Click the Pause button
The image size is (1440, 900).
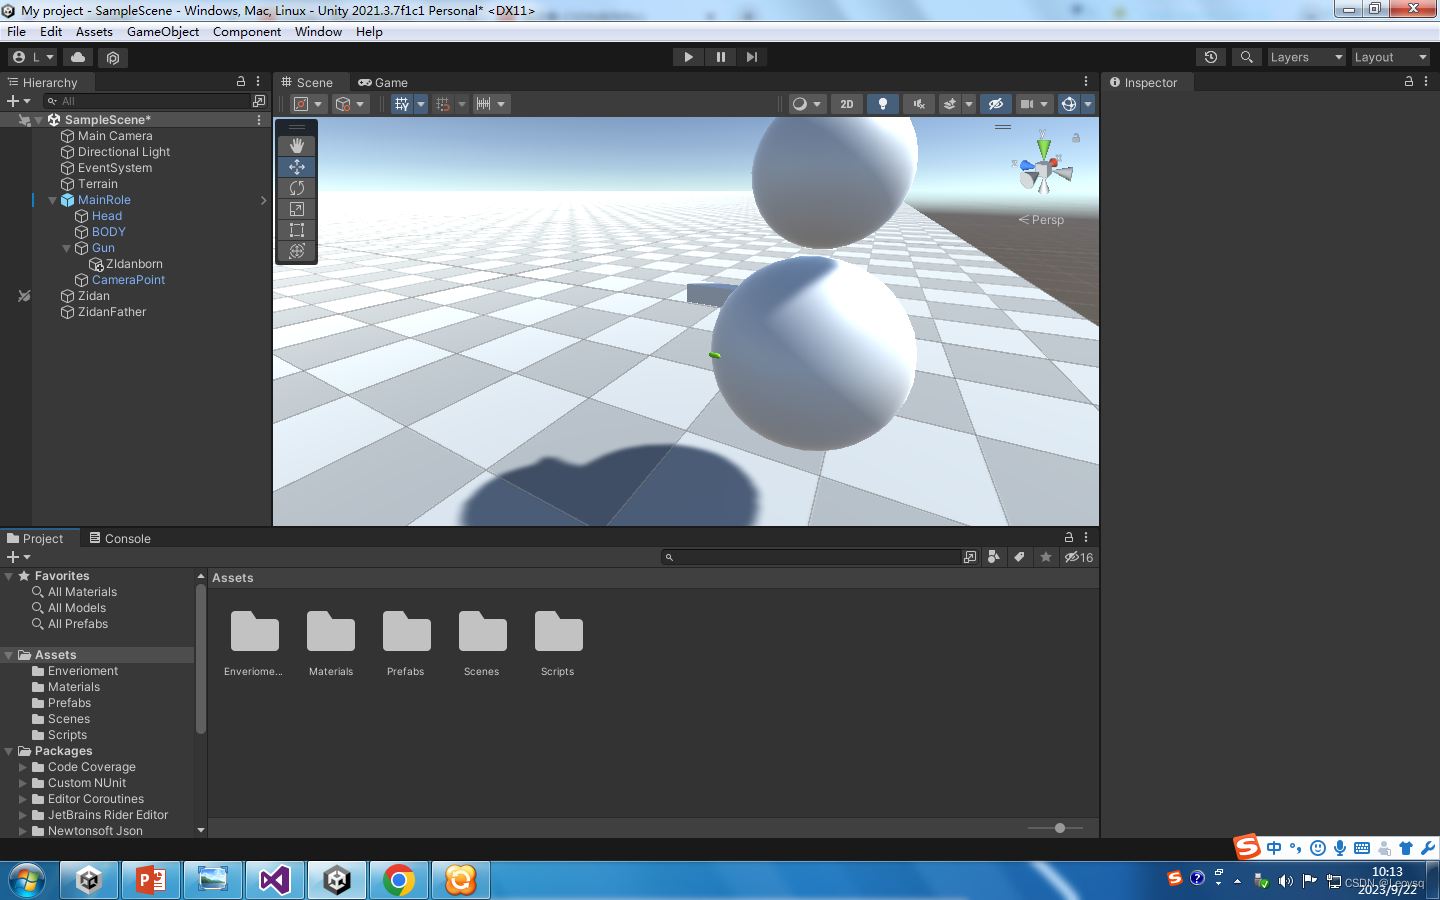(720, 57)
